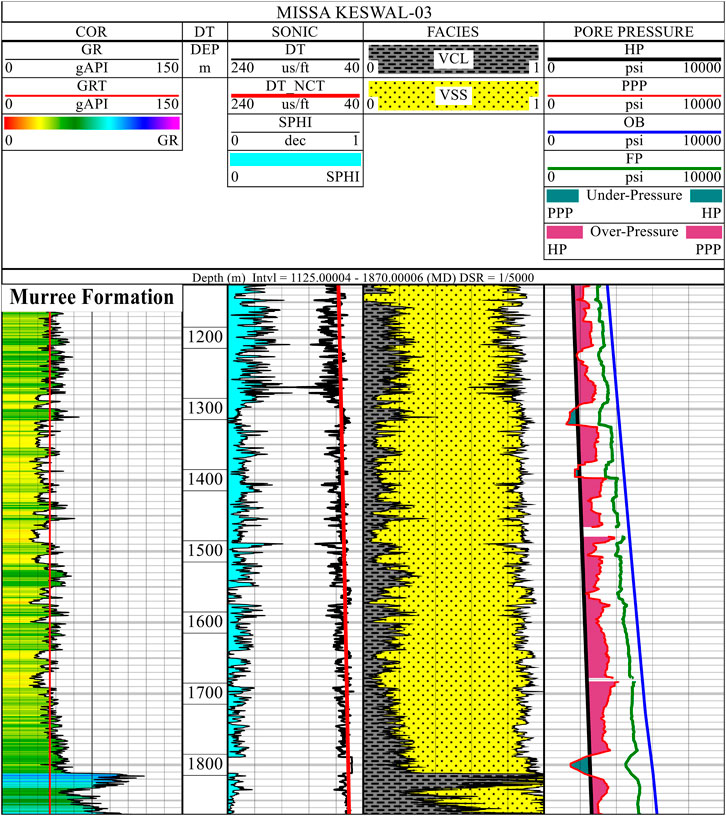Click the PPP pressure curve label

pos(634,86)
